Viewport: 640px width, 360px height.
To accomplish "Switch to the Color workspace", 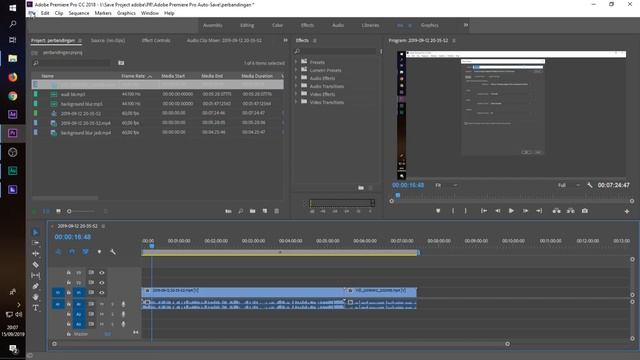I will click(x=277, y=25).
